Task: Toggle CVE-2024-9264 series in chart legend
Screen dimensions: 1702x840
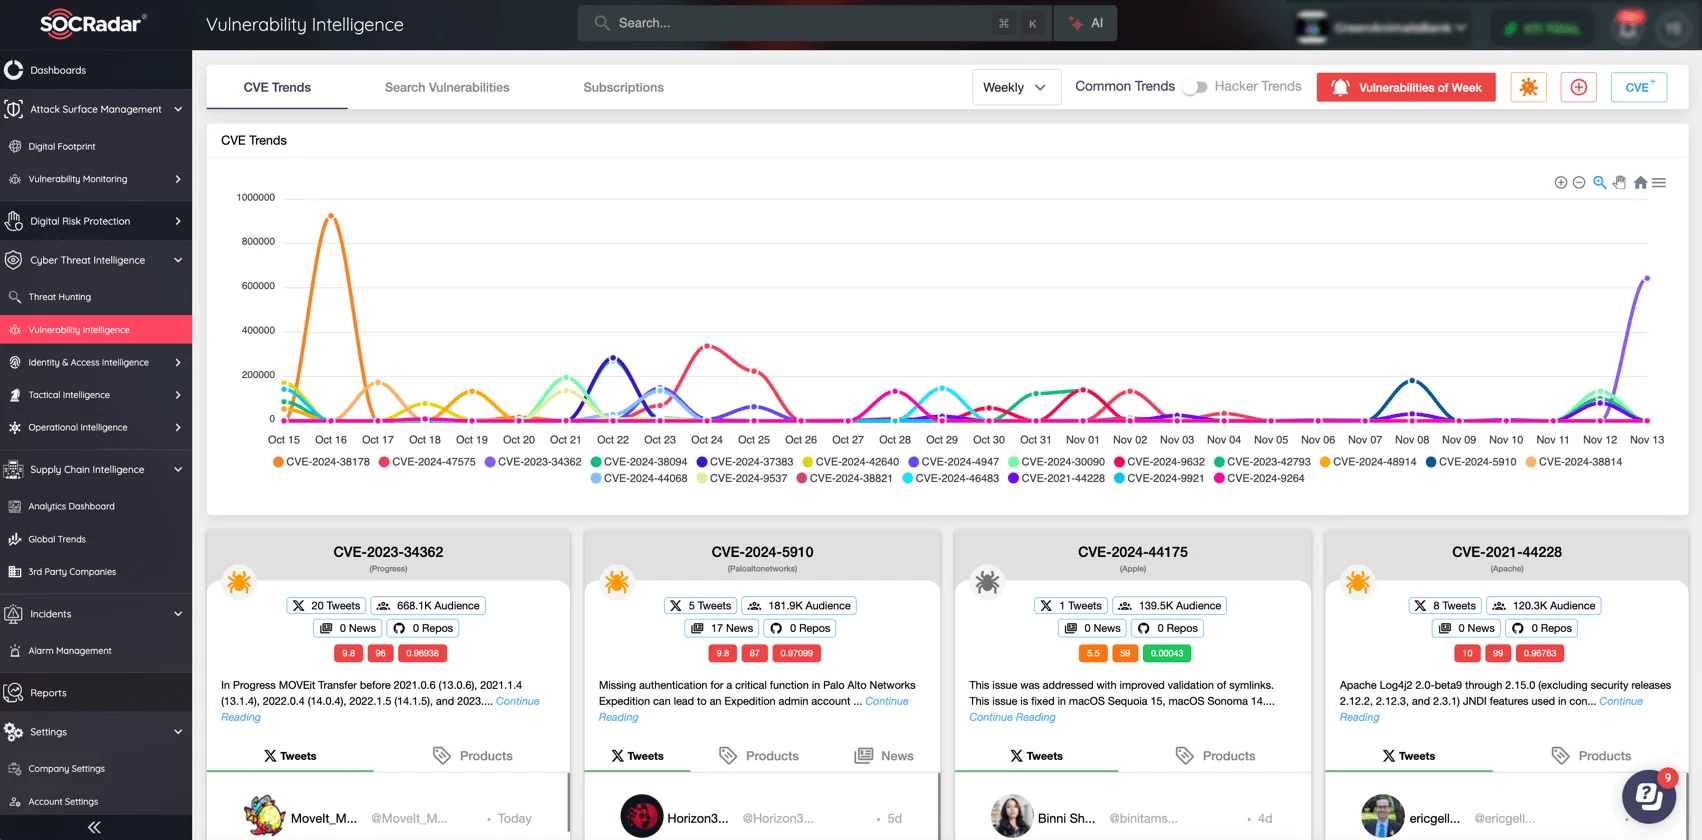Action: pos(1259,478)
